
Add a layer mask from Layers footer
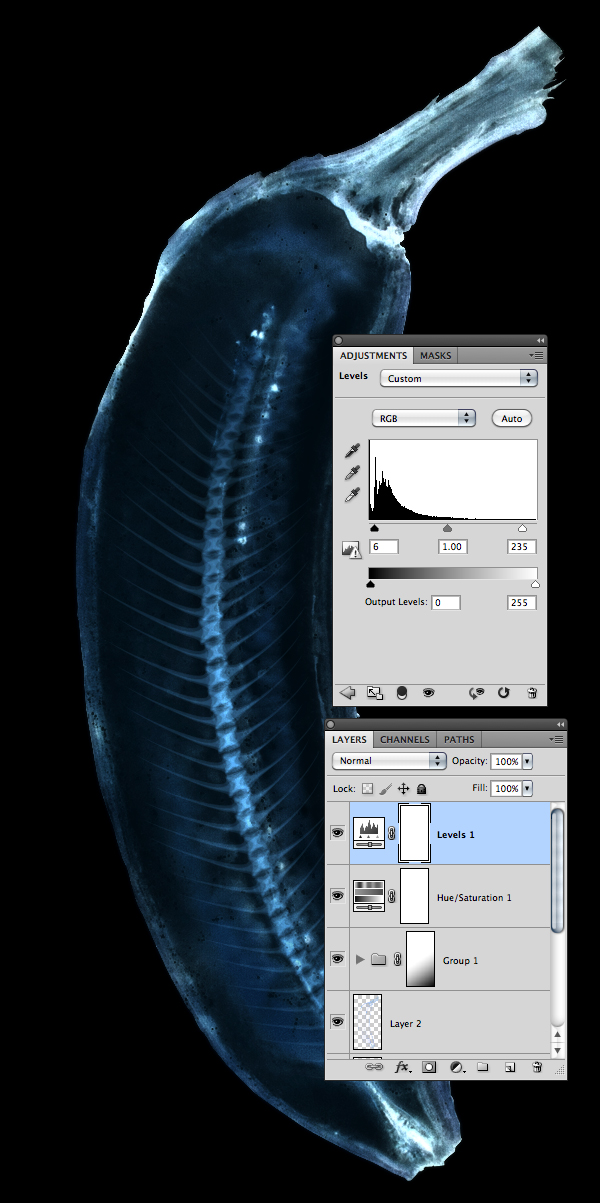pos(429,1067)
